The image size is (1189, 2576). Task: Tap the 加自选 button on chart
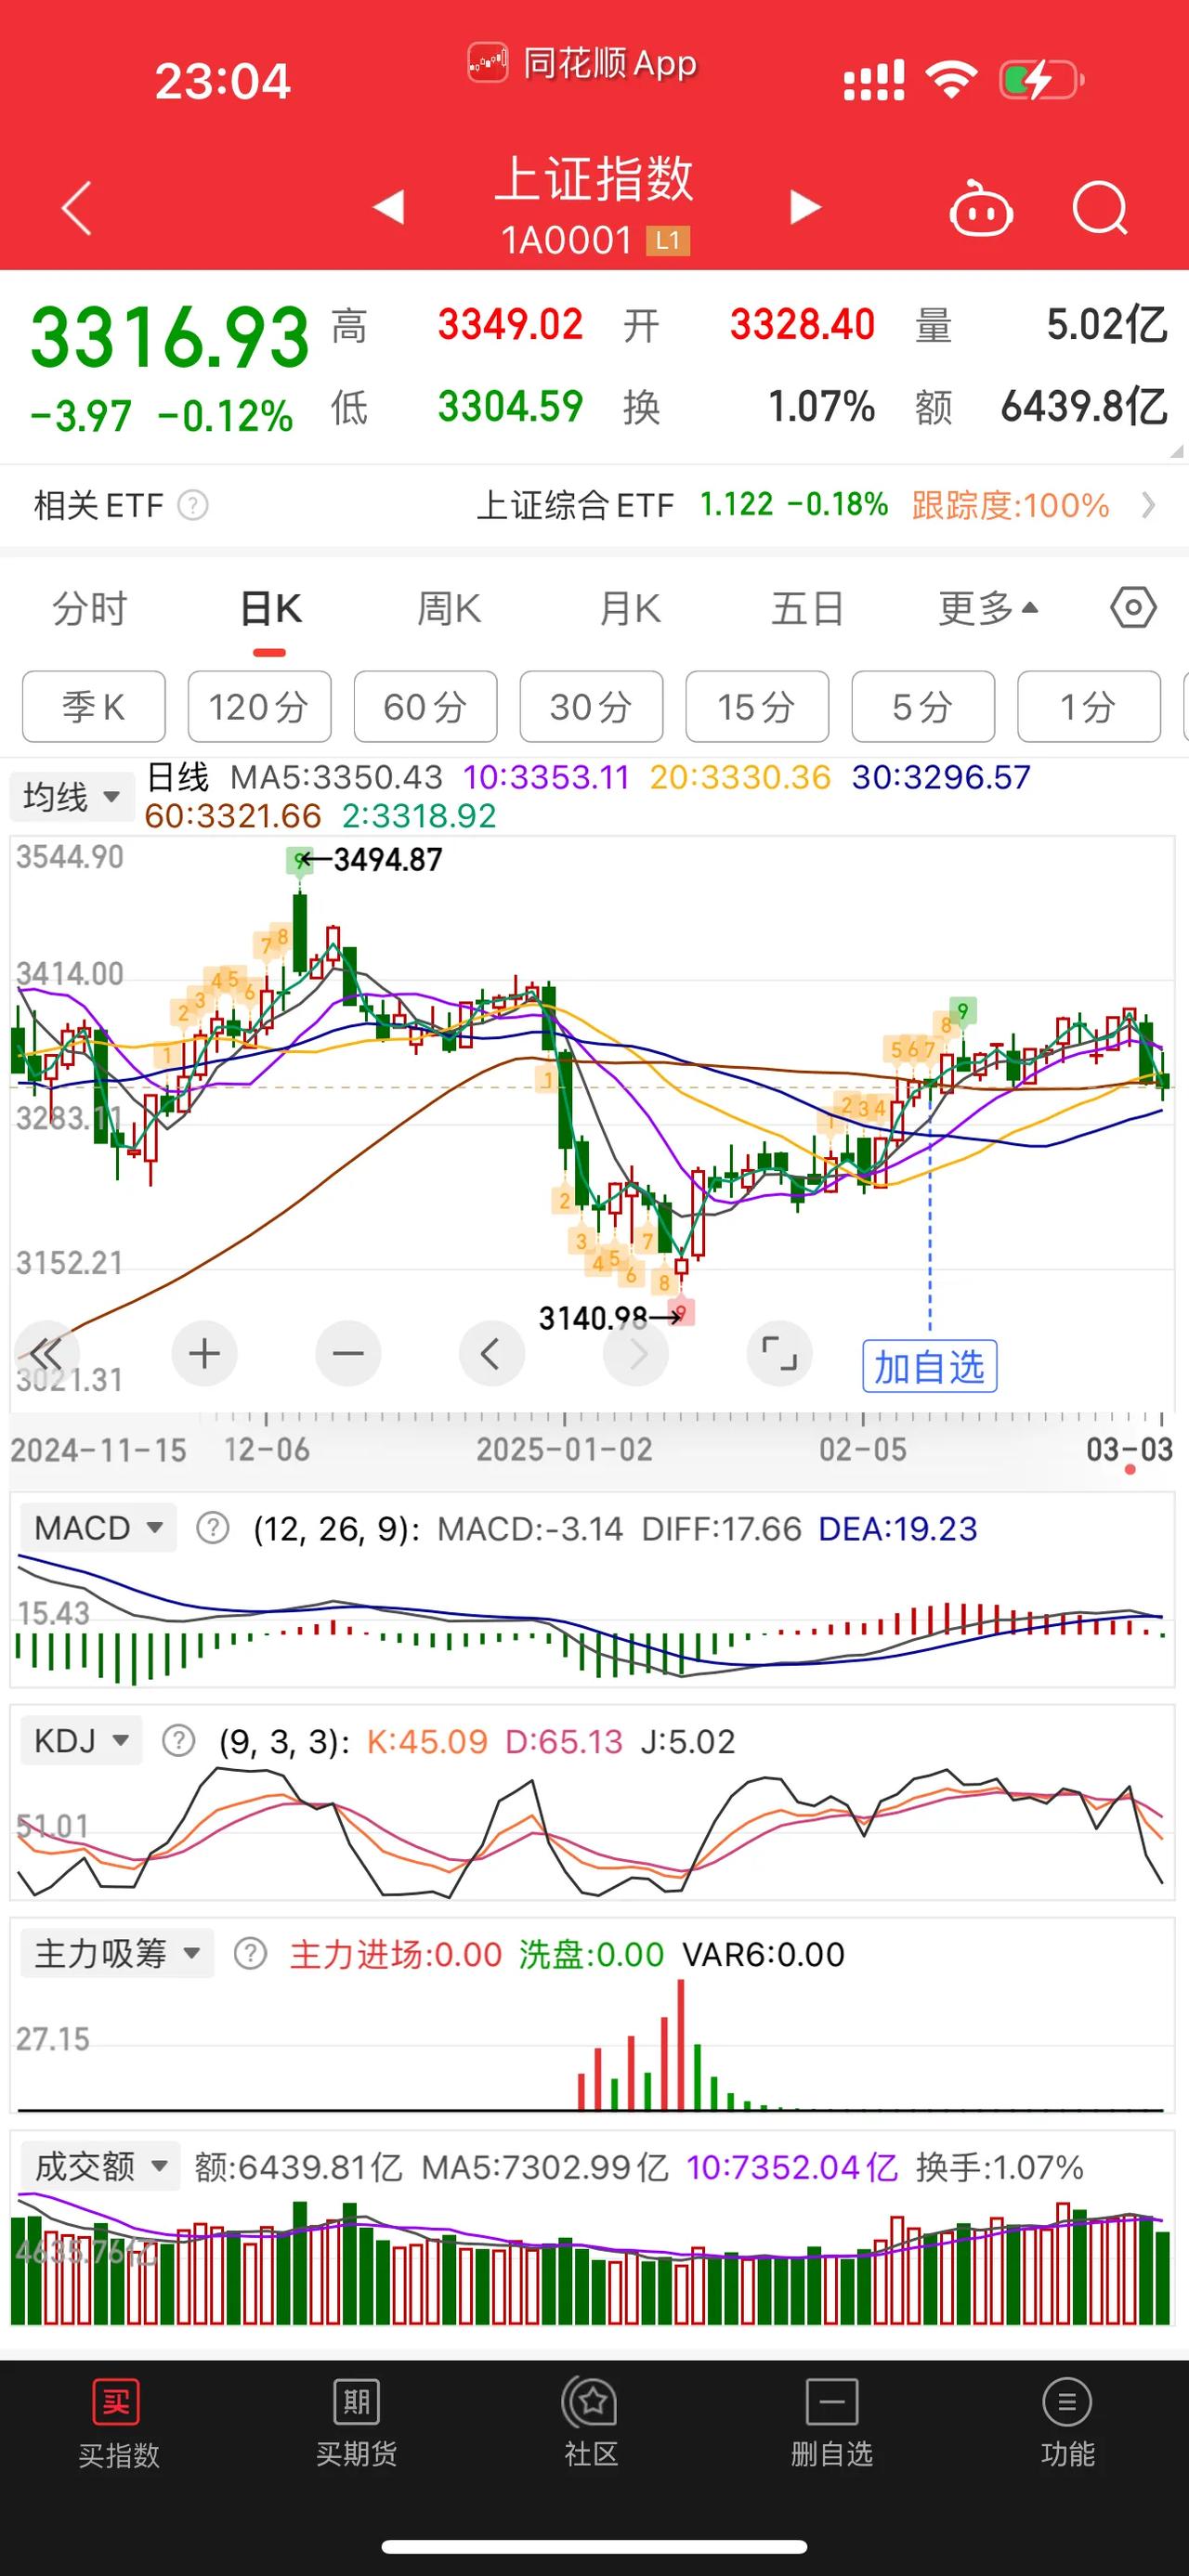930,1366
